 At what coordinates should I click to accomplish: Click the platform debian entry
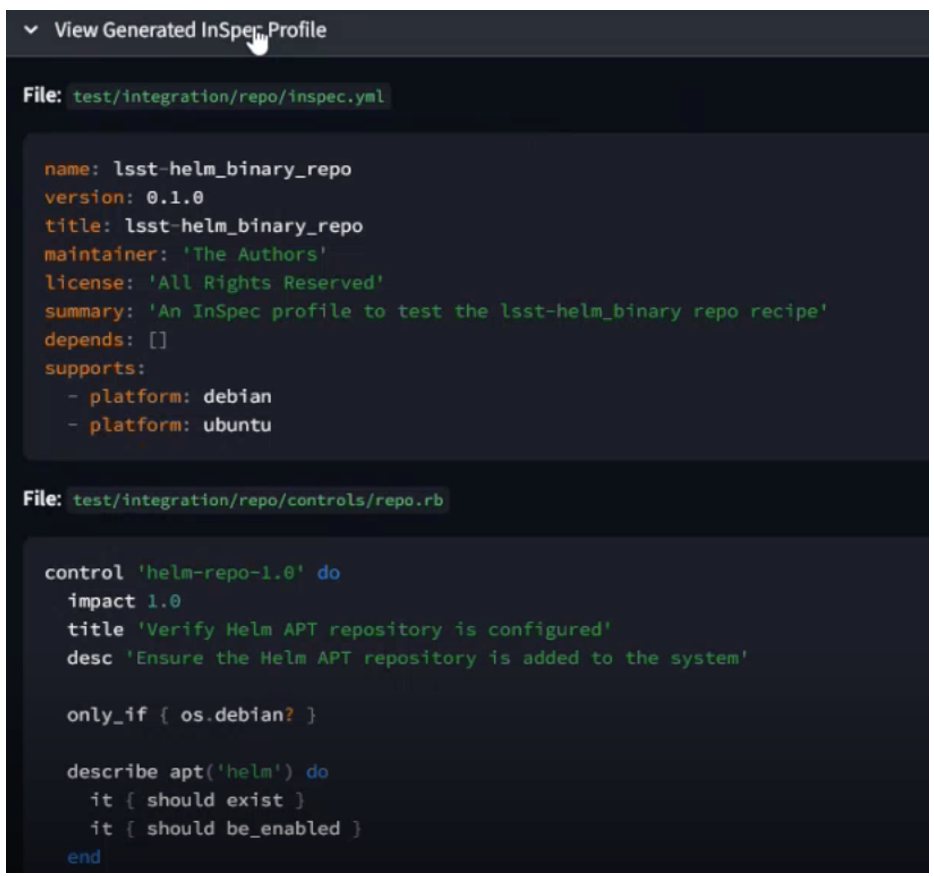click(180, 396)
